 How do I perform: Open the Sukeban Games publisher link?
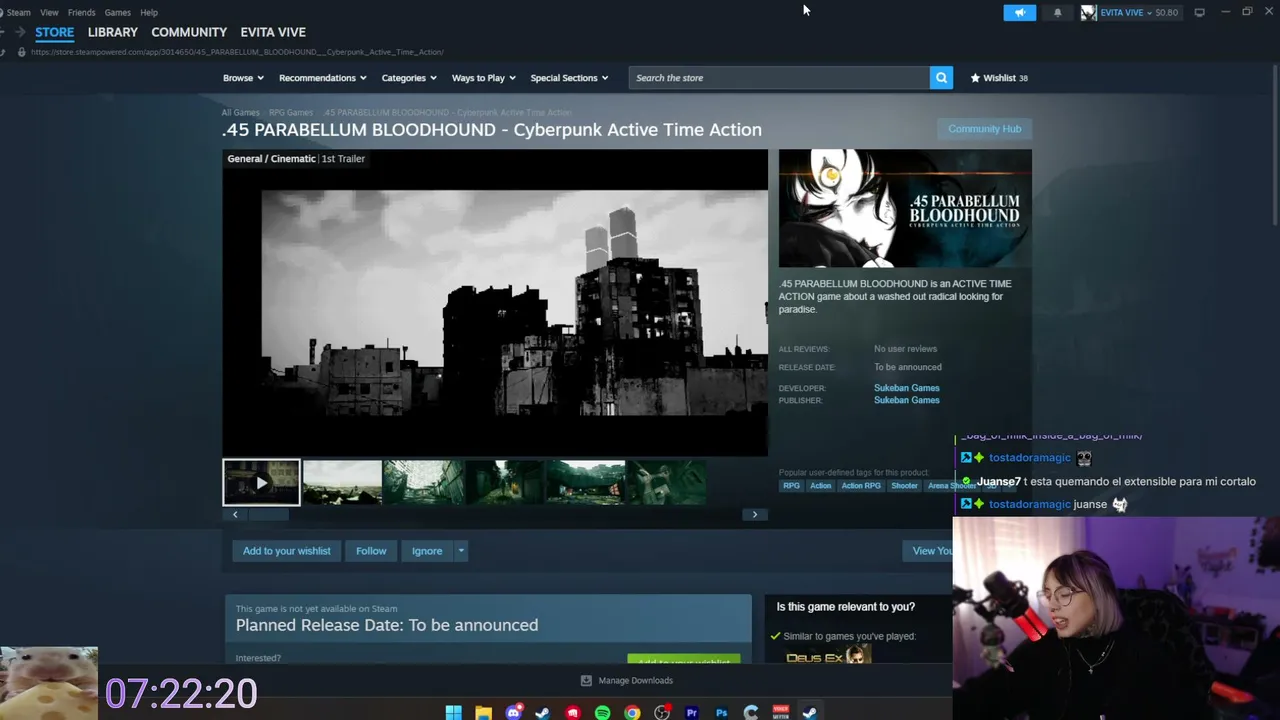(x=907, y=400)
